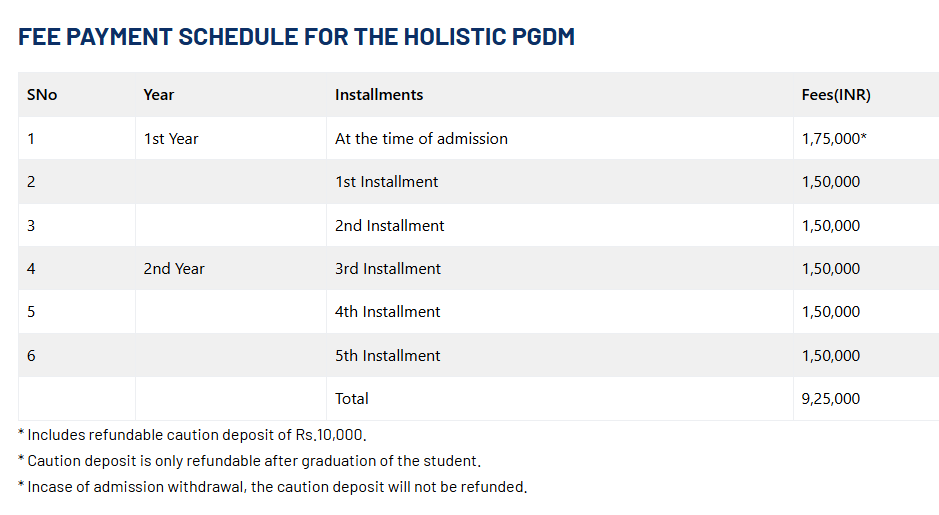Select the "1st Installment" cell
Image resolution: width=939 pixels, height=515 pixels.
pyautogui.click(x=387, y=182)
